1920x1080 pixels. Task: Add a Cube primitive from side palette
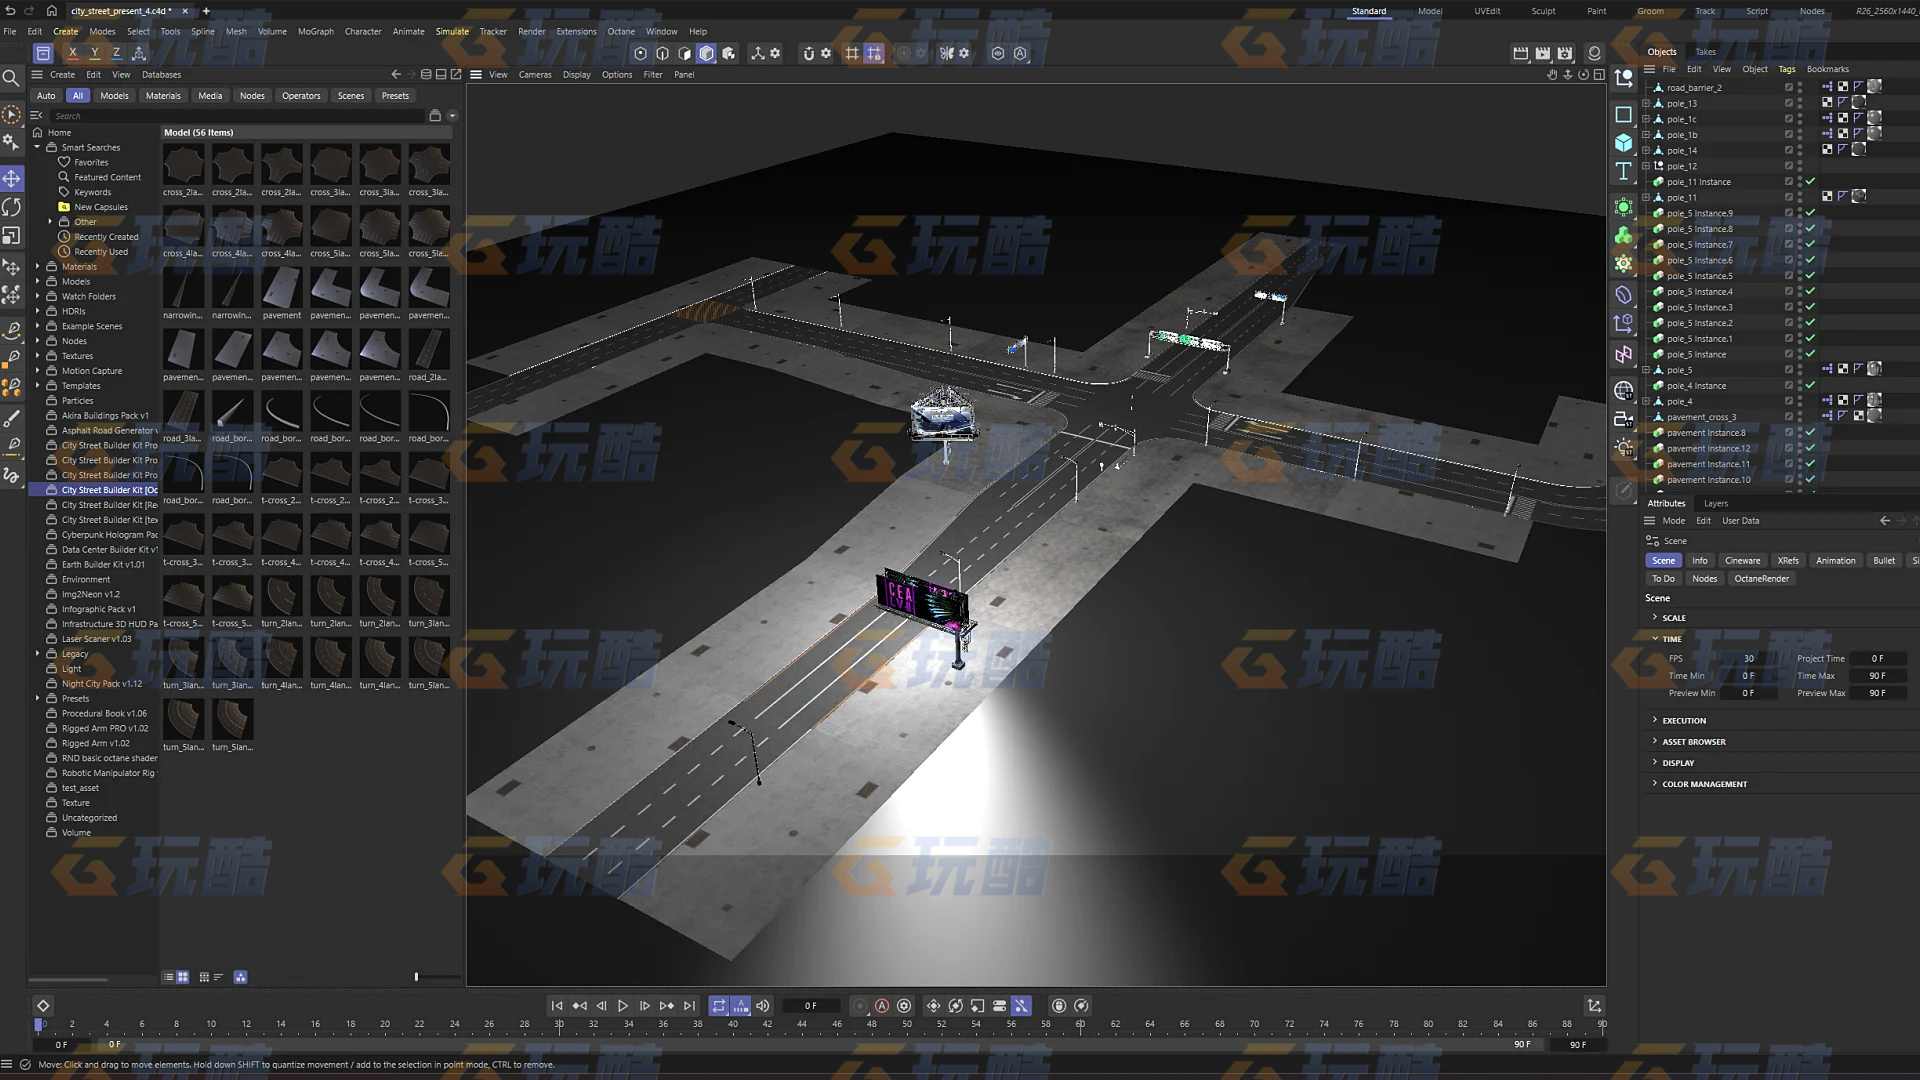[1623, 142]
